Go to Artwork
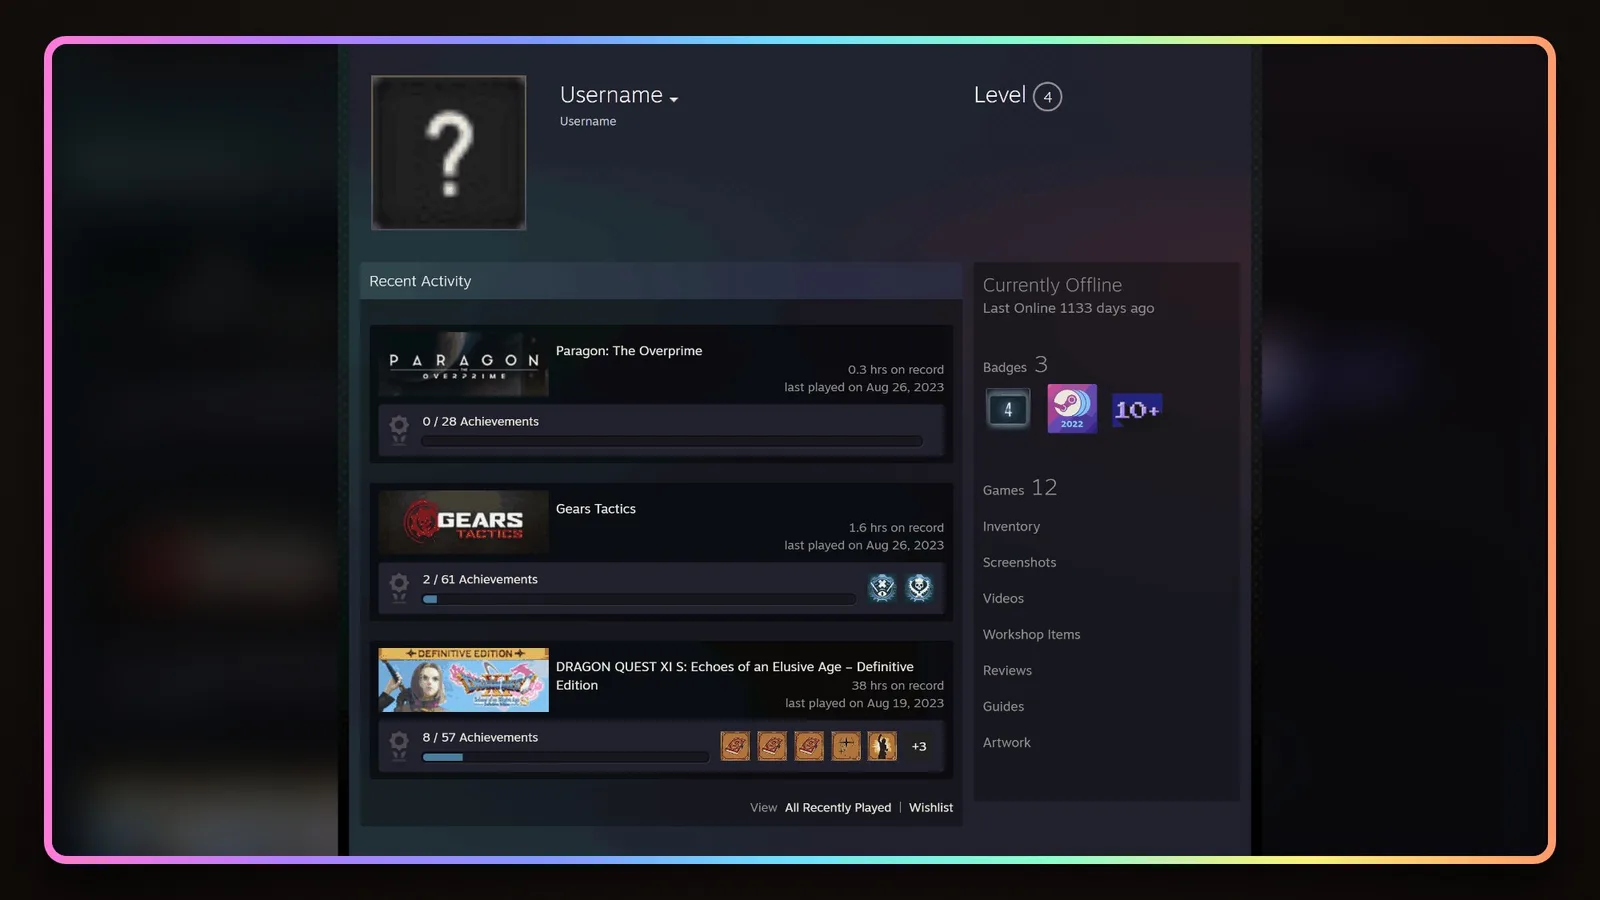This screenshot has width=1600, height=900. pos(1006,743)
